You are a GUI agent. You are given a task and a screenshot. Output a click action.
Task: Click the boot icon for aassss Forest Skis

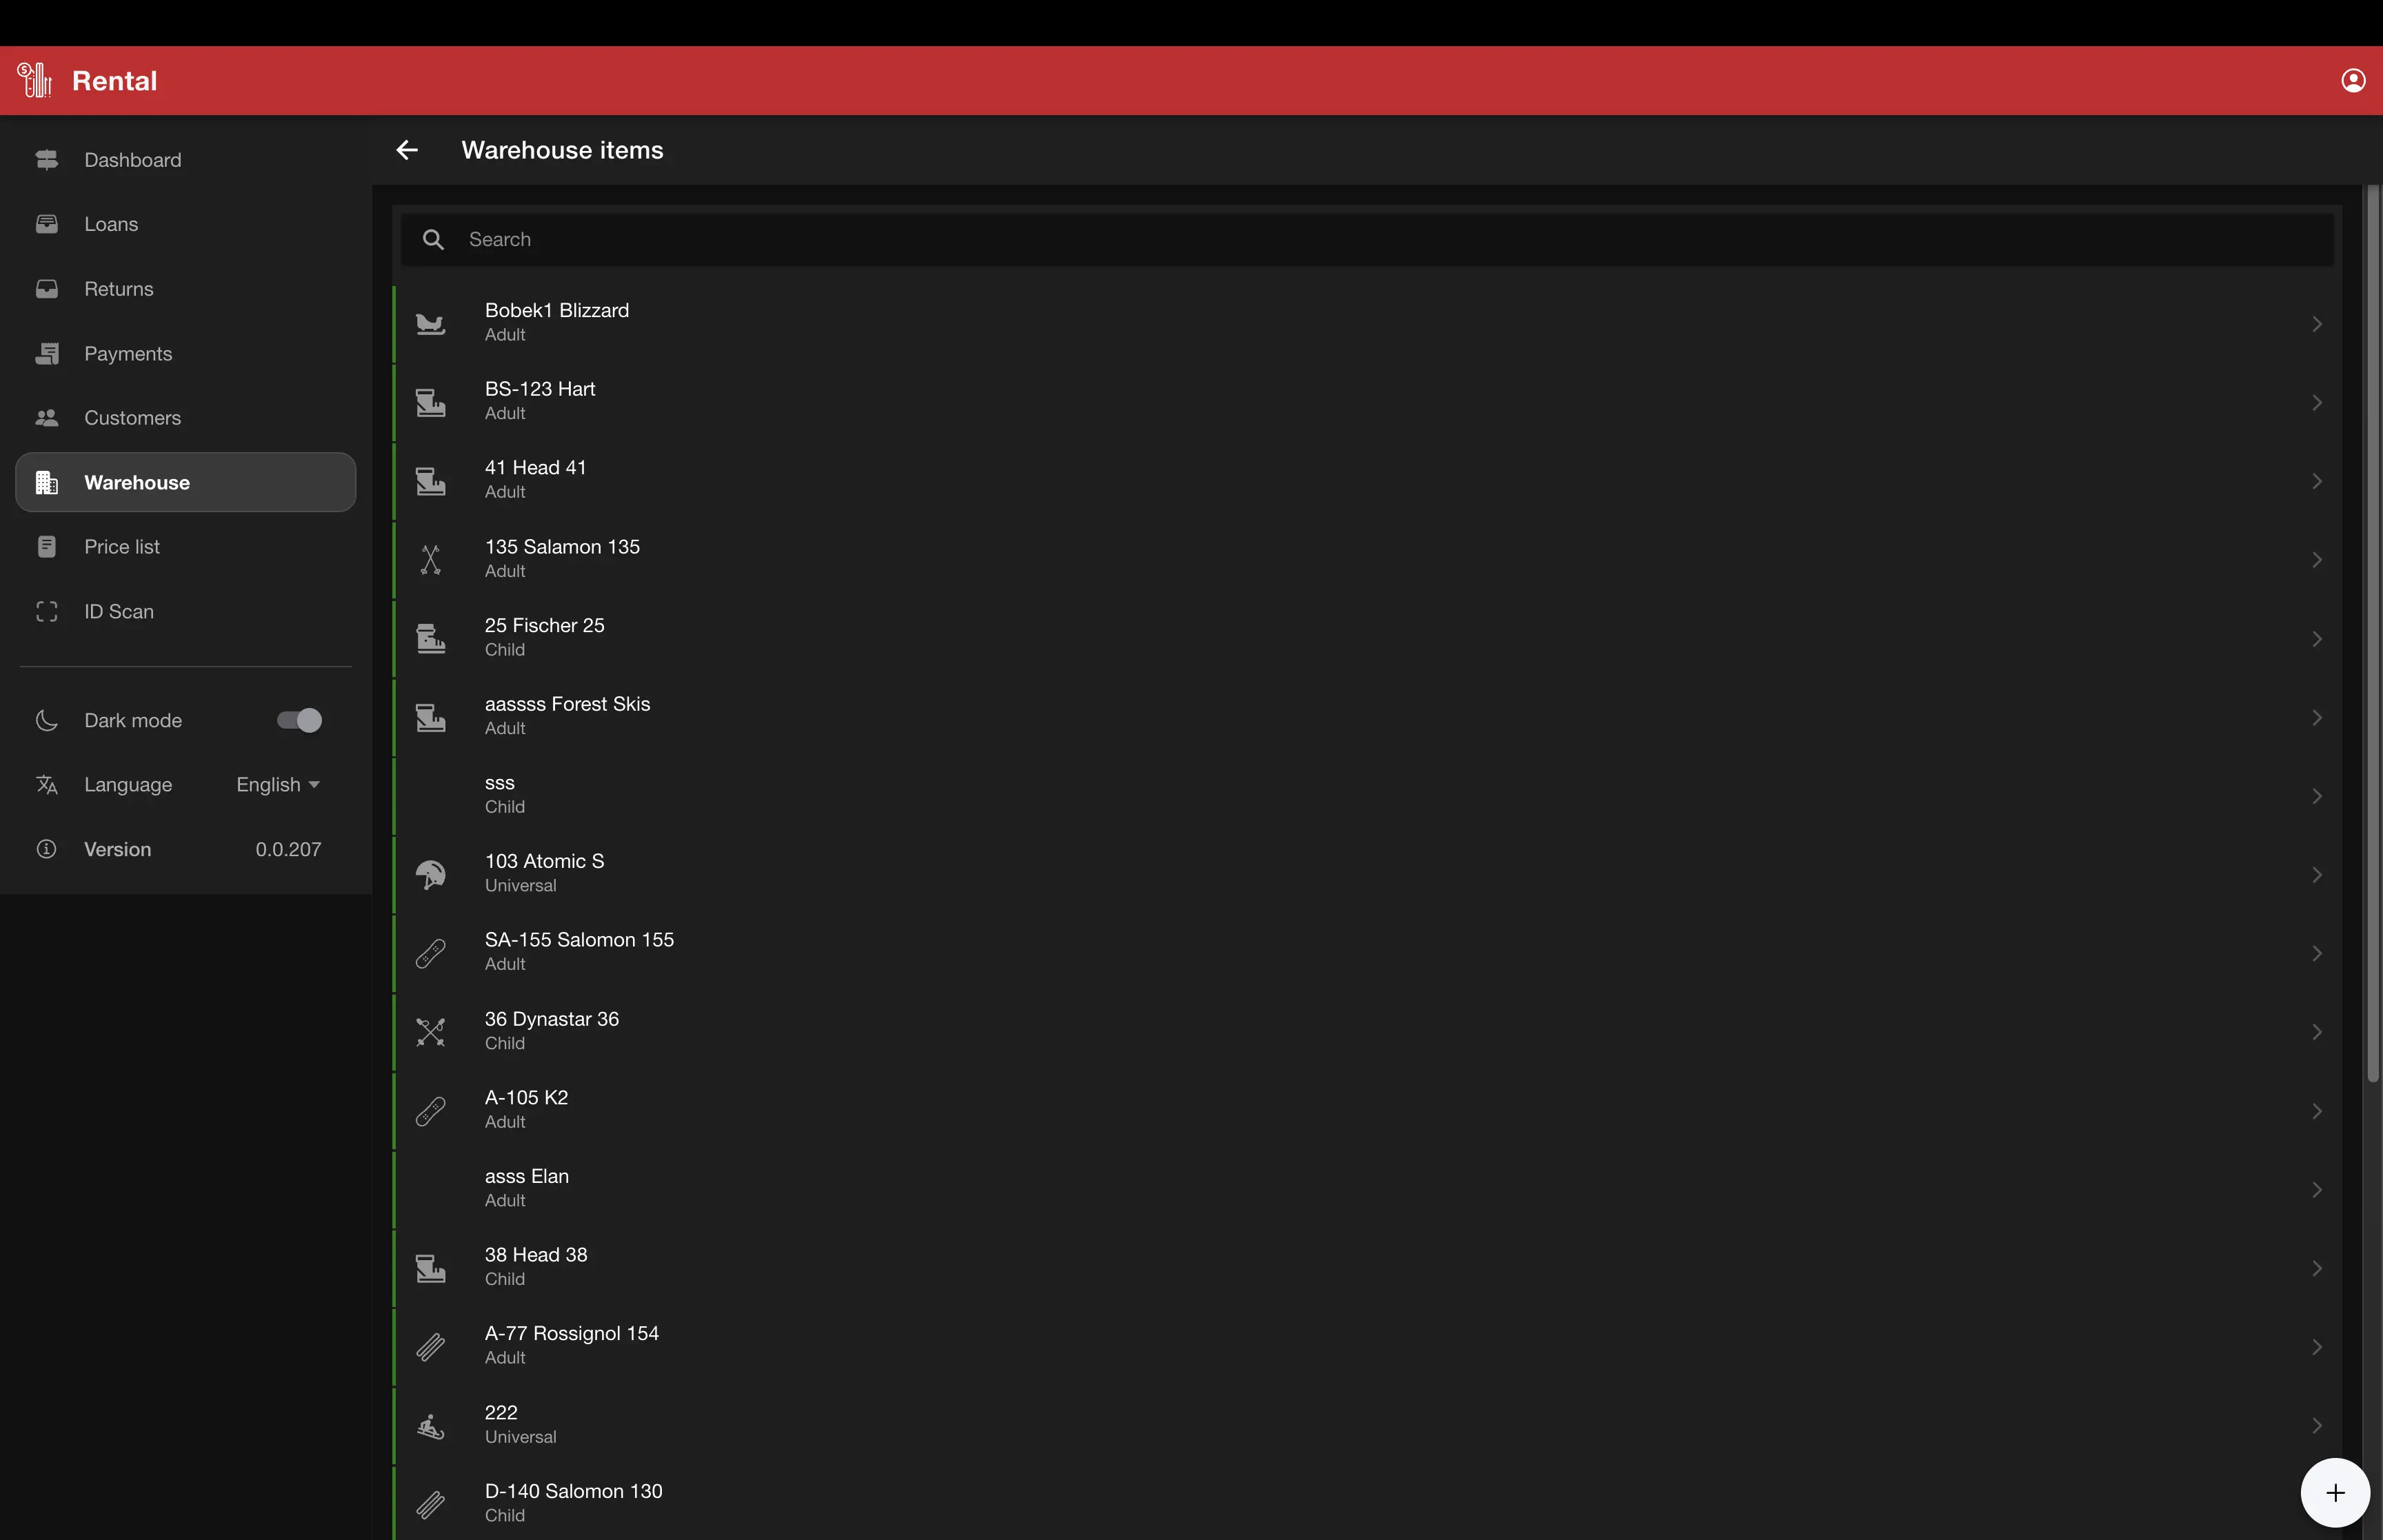[x=431, y=717]
